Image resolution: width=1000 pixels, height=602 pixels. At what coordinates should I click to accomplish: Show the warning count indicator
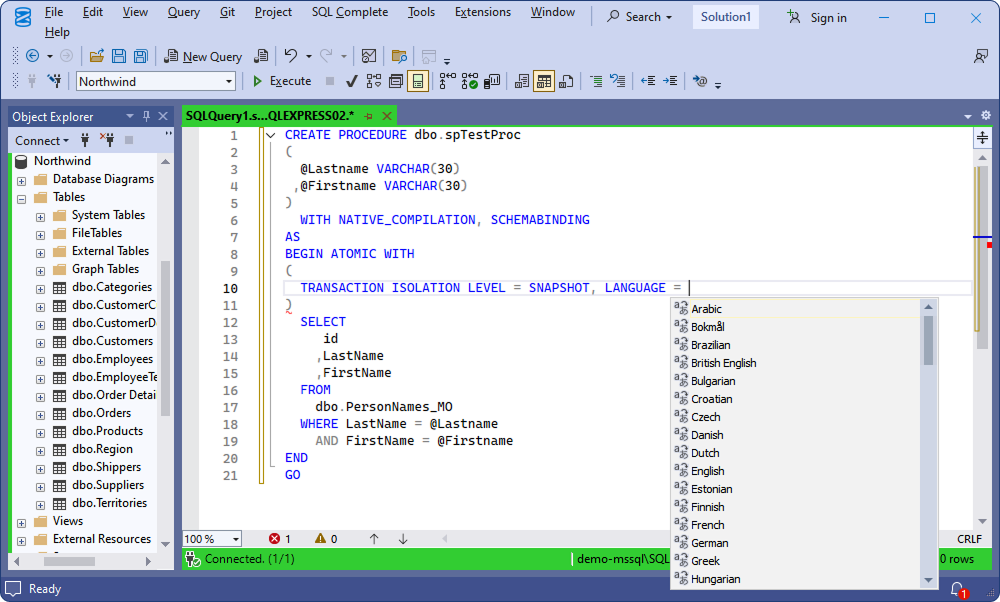coord(326,539)
